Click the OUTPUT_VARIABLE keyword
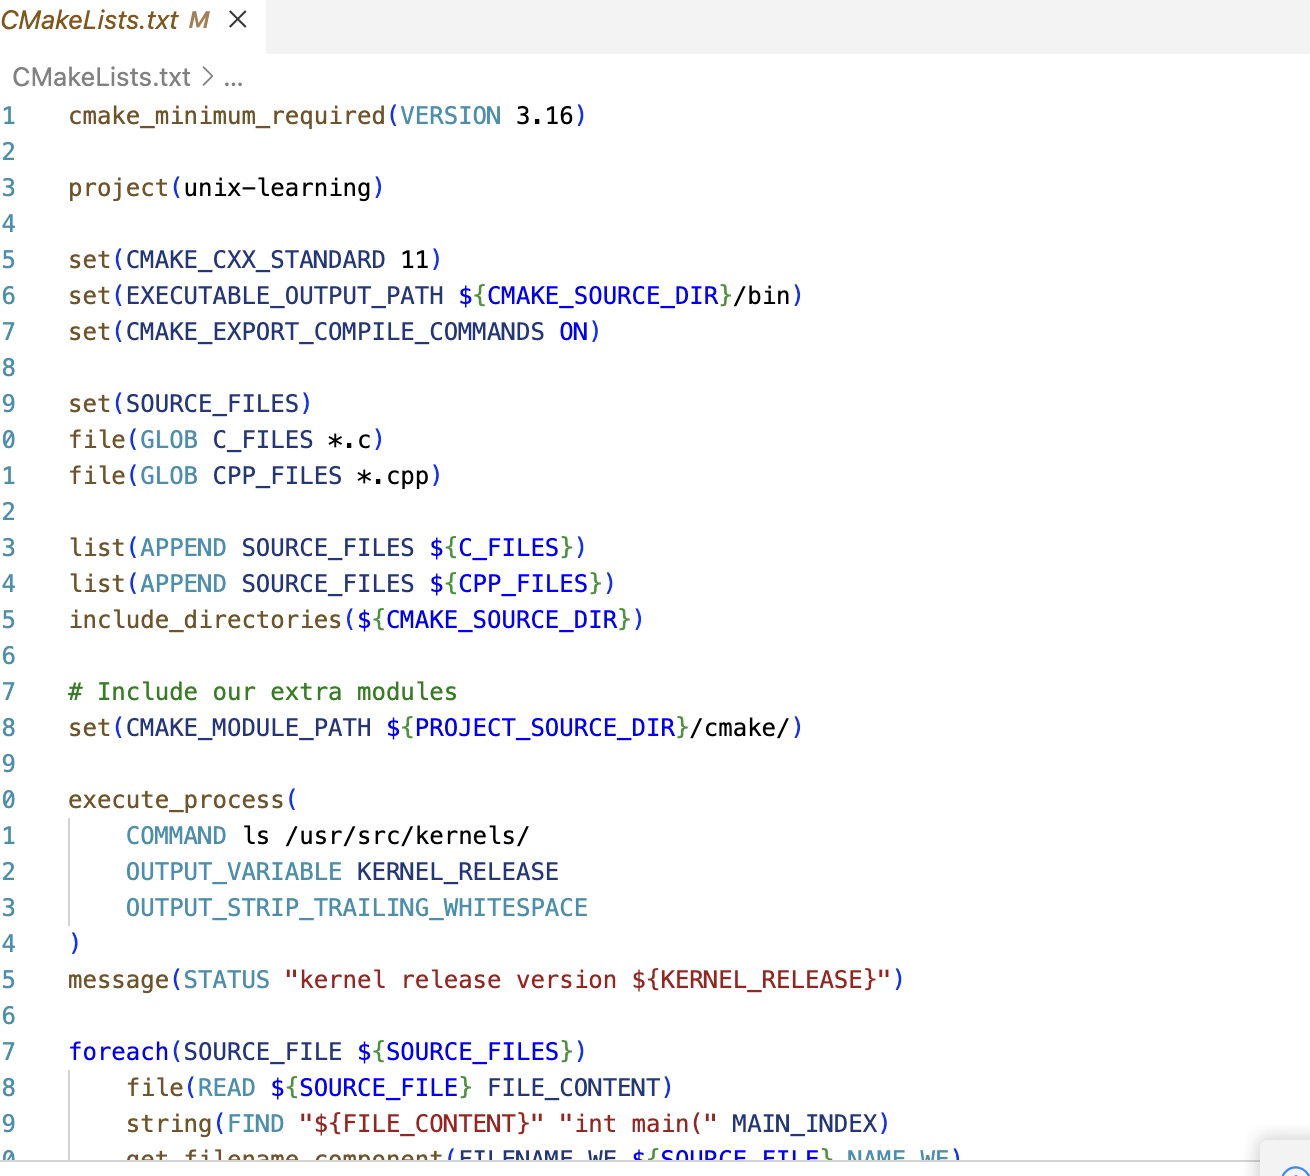The image size is (1310, 1176). click(234, 872)
